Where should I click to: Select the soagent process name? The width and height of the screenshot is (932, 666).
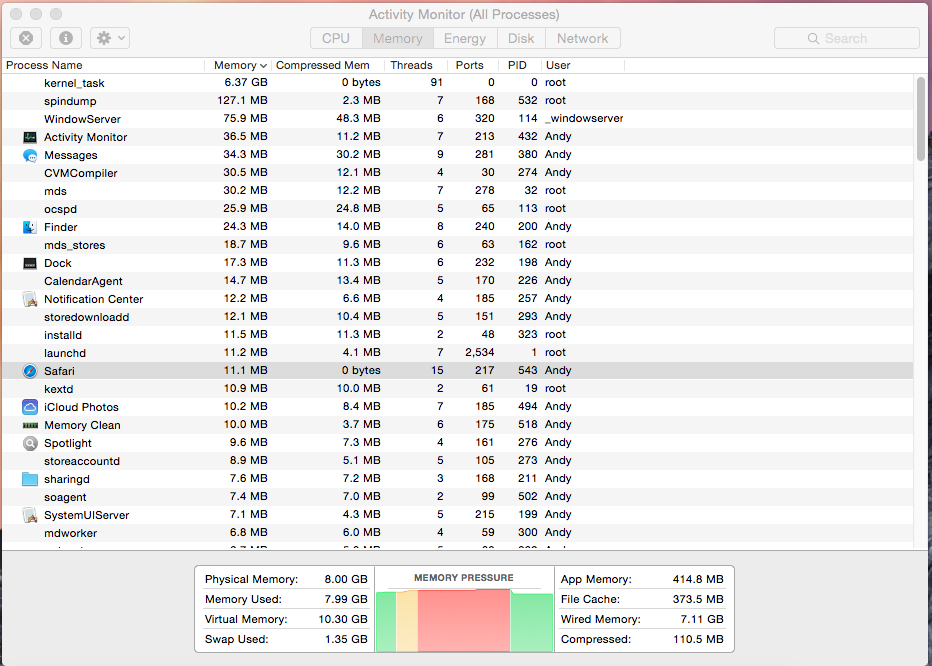tap(65, 497)
